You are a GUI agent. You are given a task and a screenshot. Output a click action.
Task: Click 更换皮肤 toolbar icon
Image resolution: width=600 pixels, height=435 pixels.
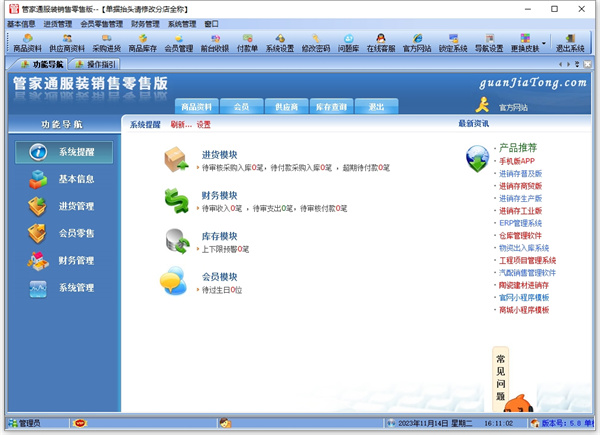tap(525, 43)
